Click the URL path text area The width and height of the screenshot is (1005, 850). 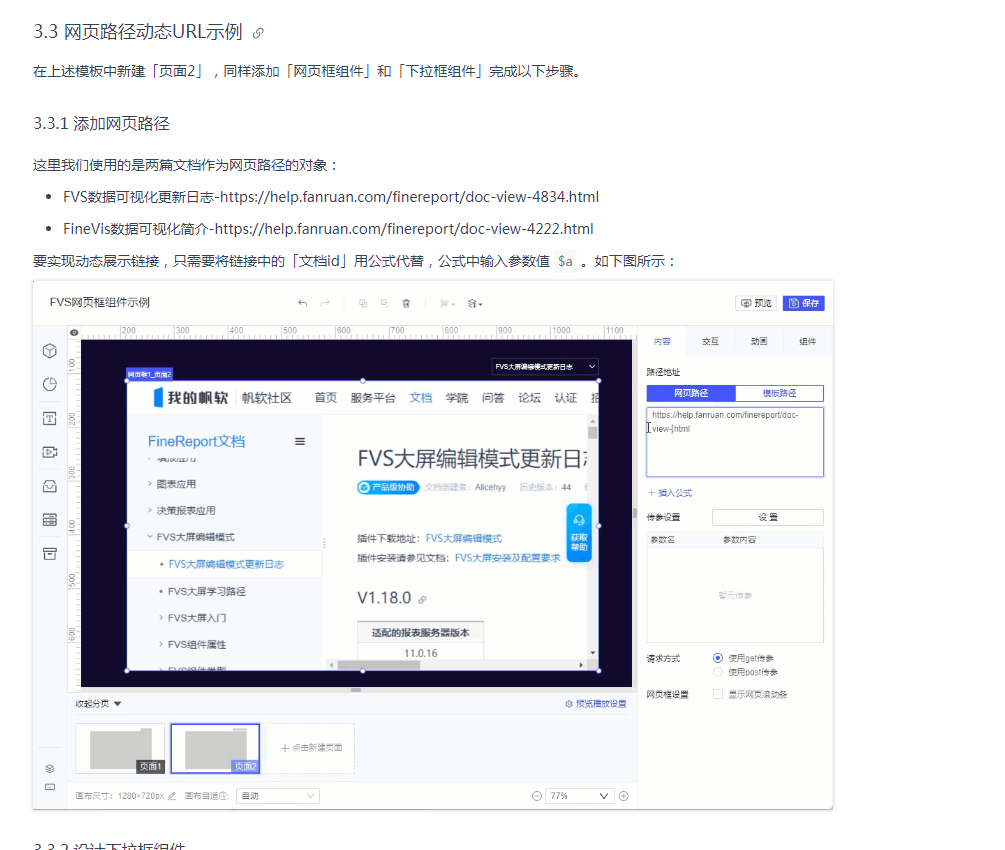click(x=735, y=442)
